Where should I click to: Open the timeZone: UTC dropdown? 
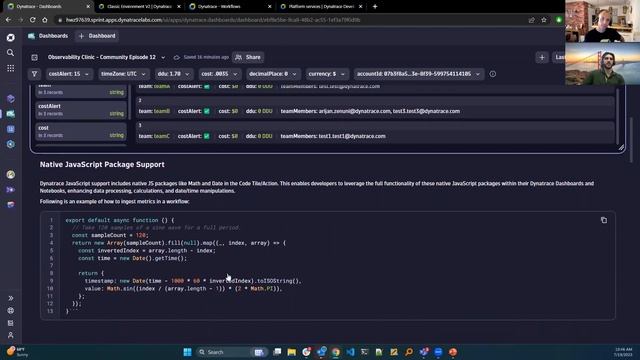tap(123, 74)
